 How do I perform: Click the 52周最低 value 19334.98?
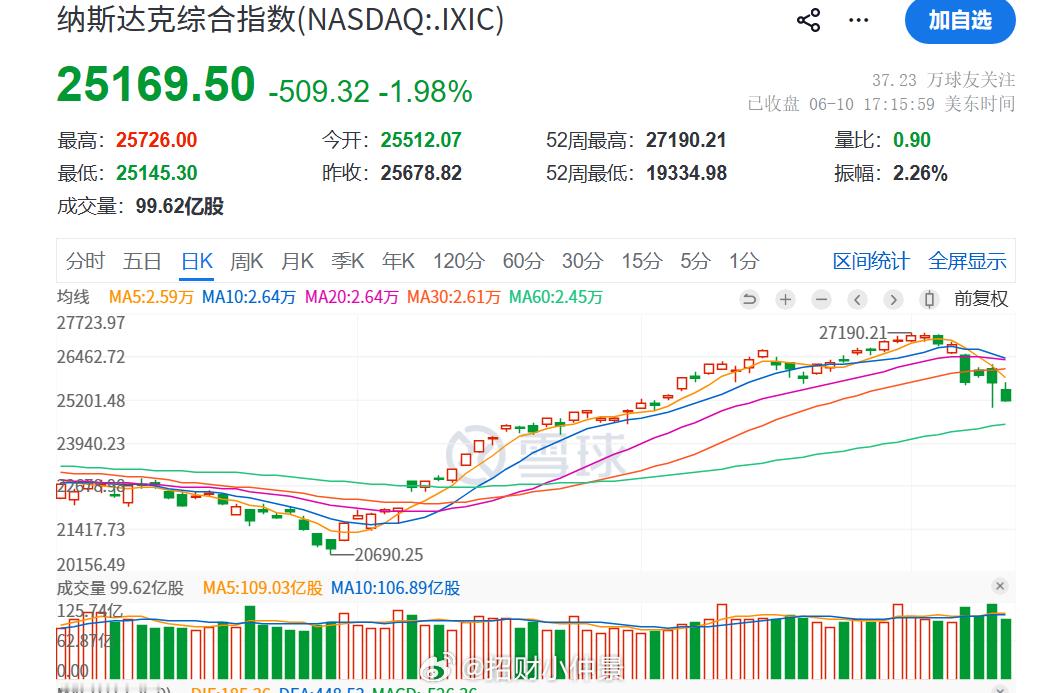point(686,174)
